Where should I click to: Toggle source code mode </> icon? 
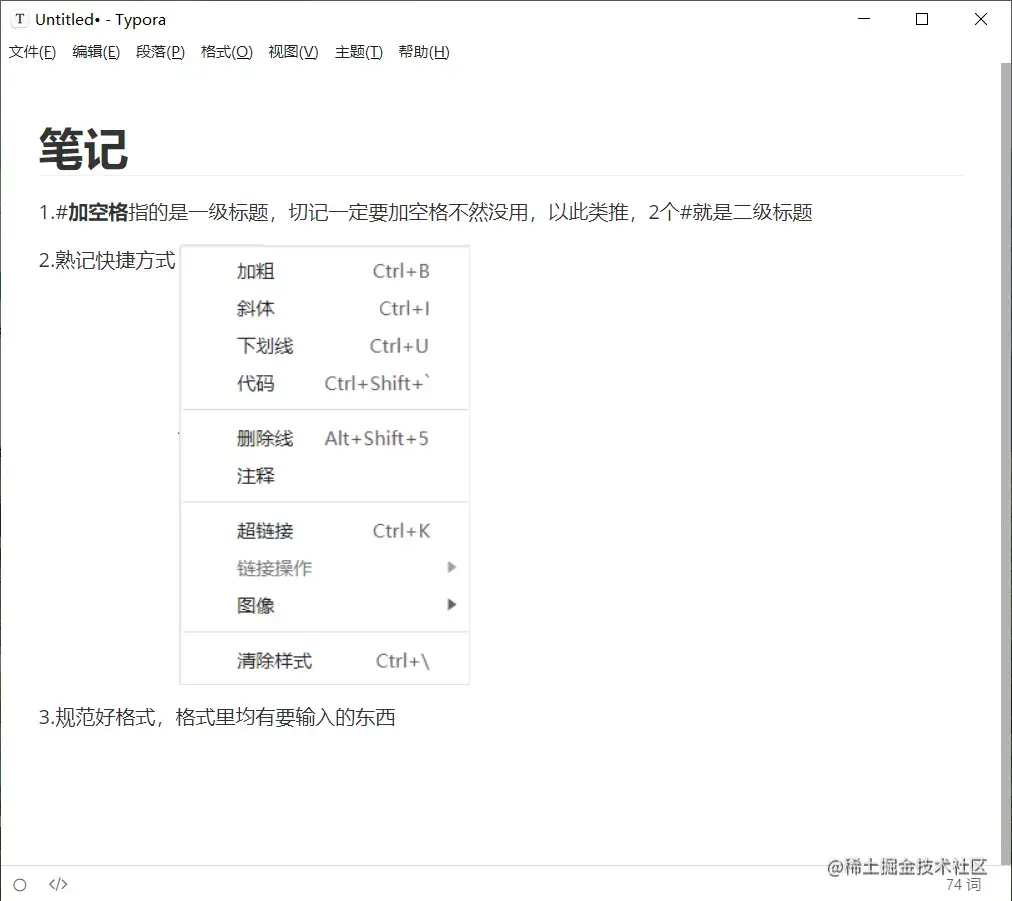pos(58,884)
